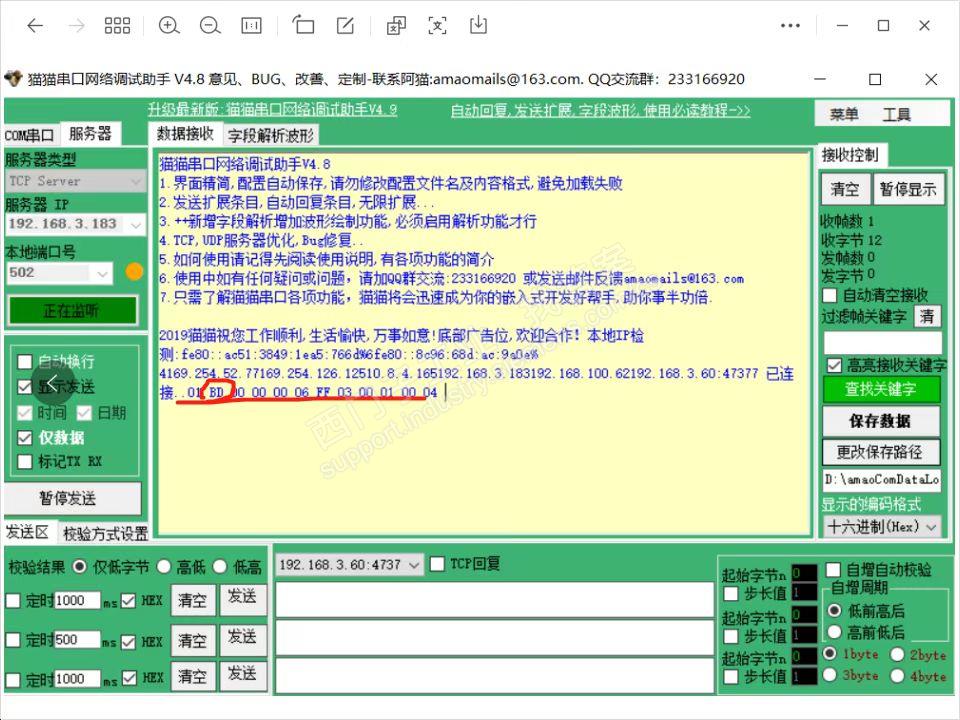960x720 pixels.
Task: Open the 数据接收 tab
Action: click(185, 133)
